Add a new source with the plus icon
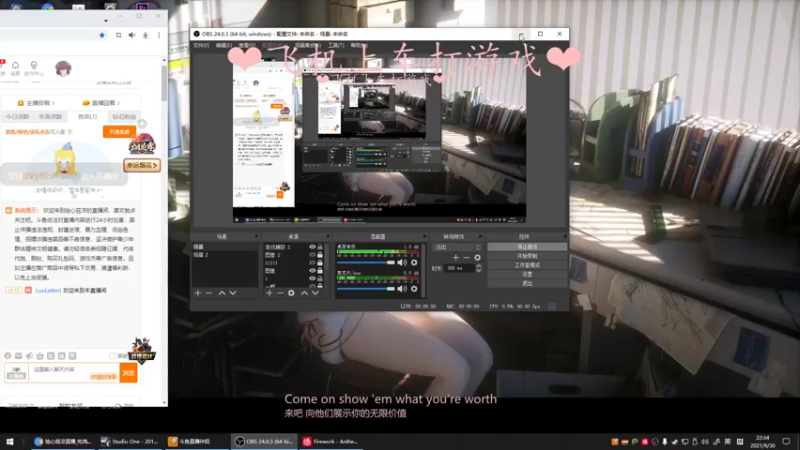 pos(269,293)
